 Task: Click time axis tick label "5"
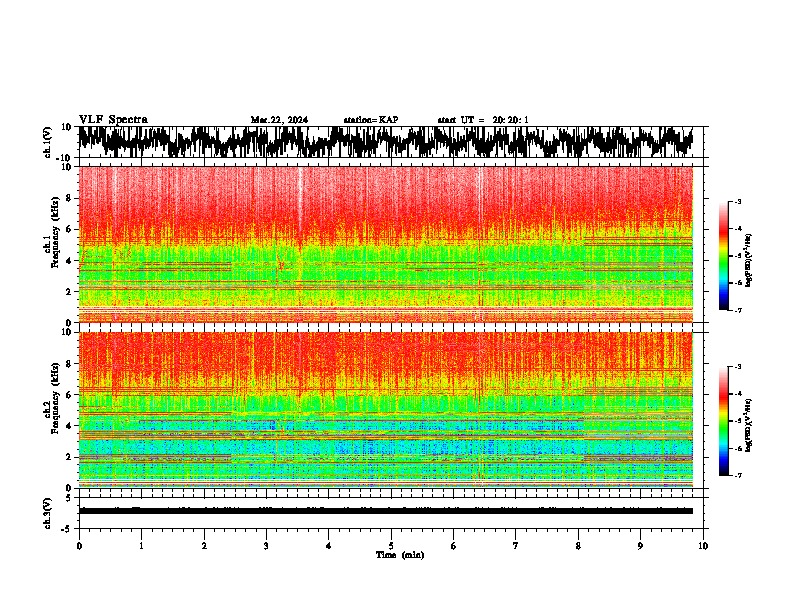pos(391,546)
